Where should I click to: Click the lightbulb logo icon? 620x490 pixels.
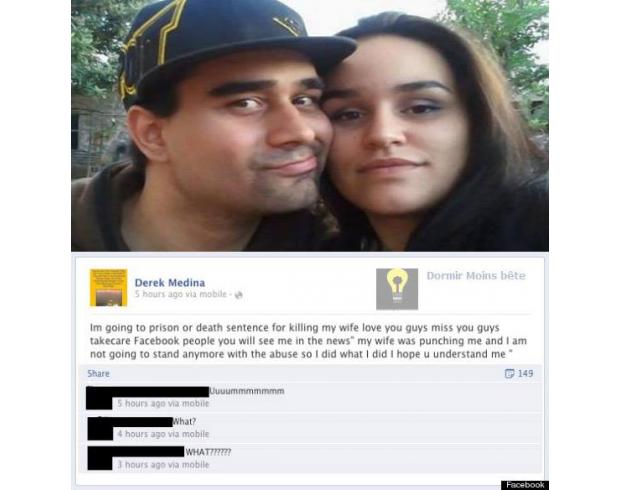pos(397,289)
